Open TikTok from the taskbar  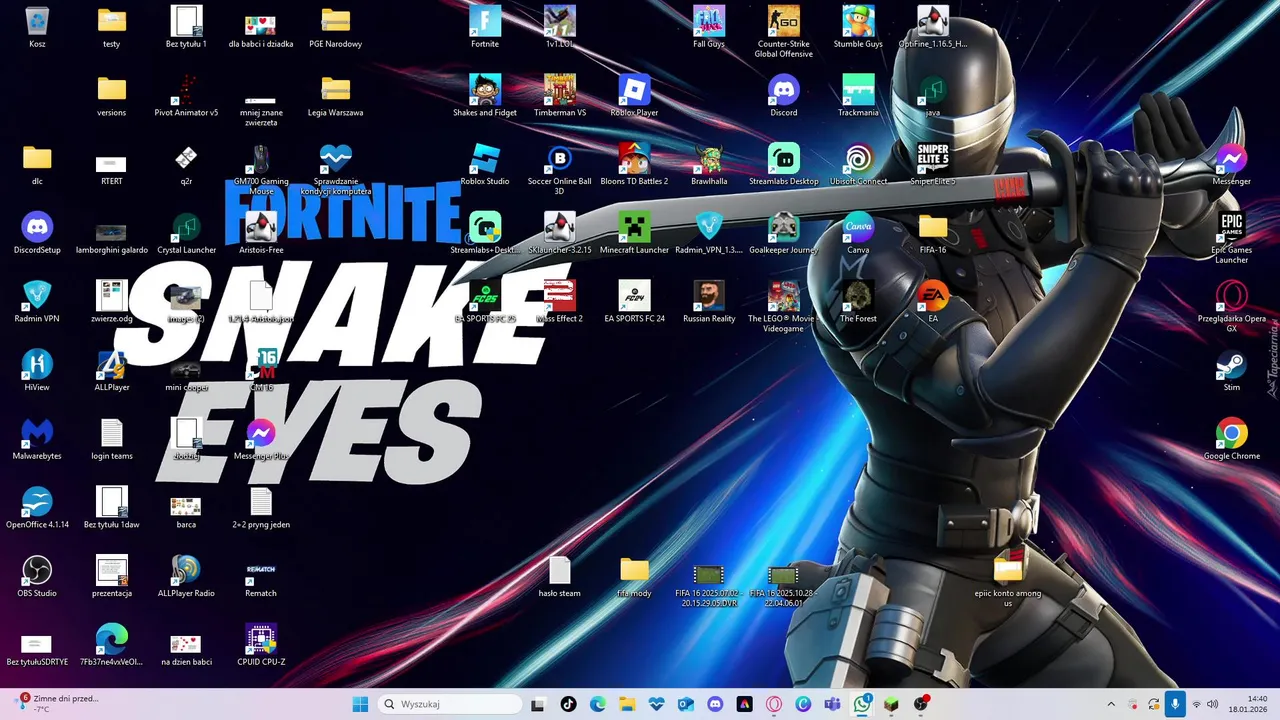tap(569, 704)
